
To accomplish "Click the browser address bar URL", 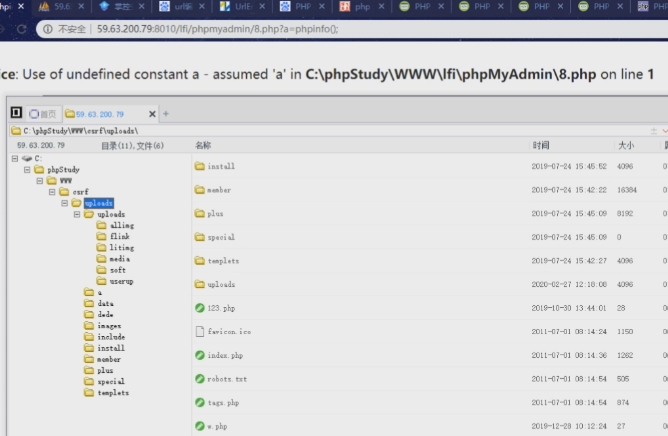I will [218, 29].
